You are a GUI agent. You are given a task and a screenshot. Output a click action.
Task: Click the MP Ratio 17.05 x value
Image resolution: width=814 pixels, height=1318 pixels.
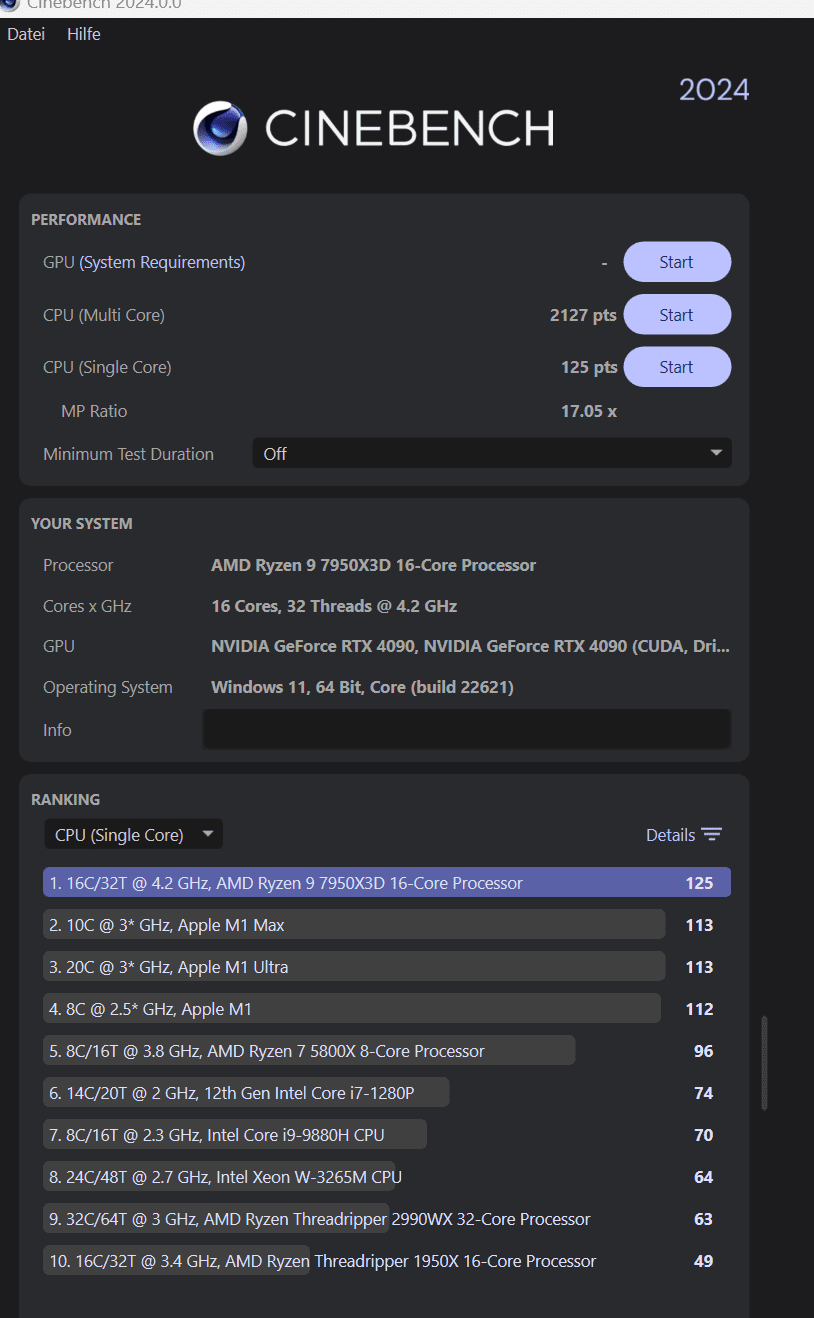coord(589,411)
